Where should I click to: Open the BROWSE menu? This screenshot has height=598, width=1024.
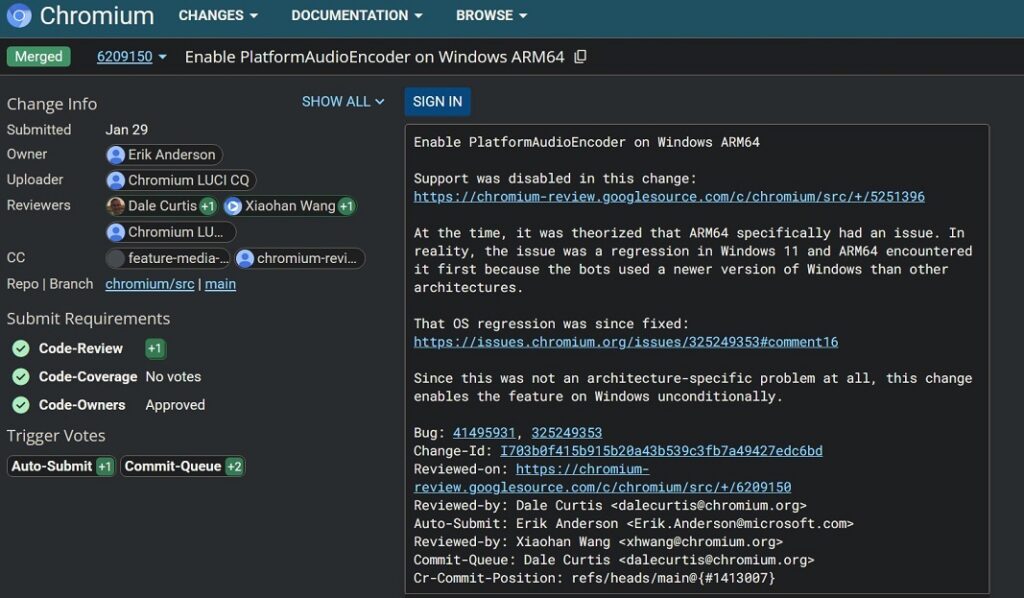(x=490, y=15)
